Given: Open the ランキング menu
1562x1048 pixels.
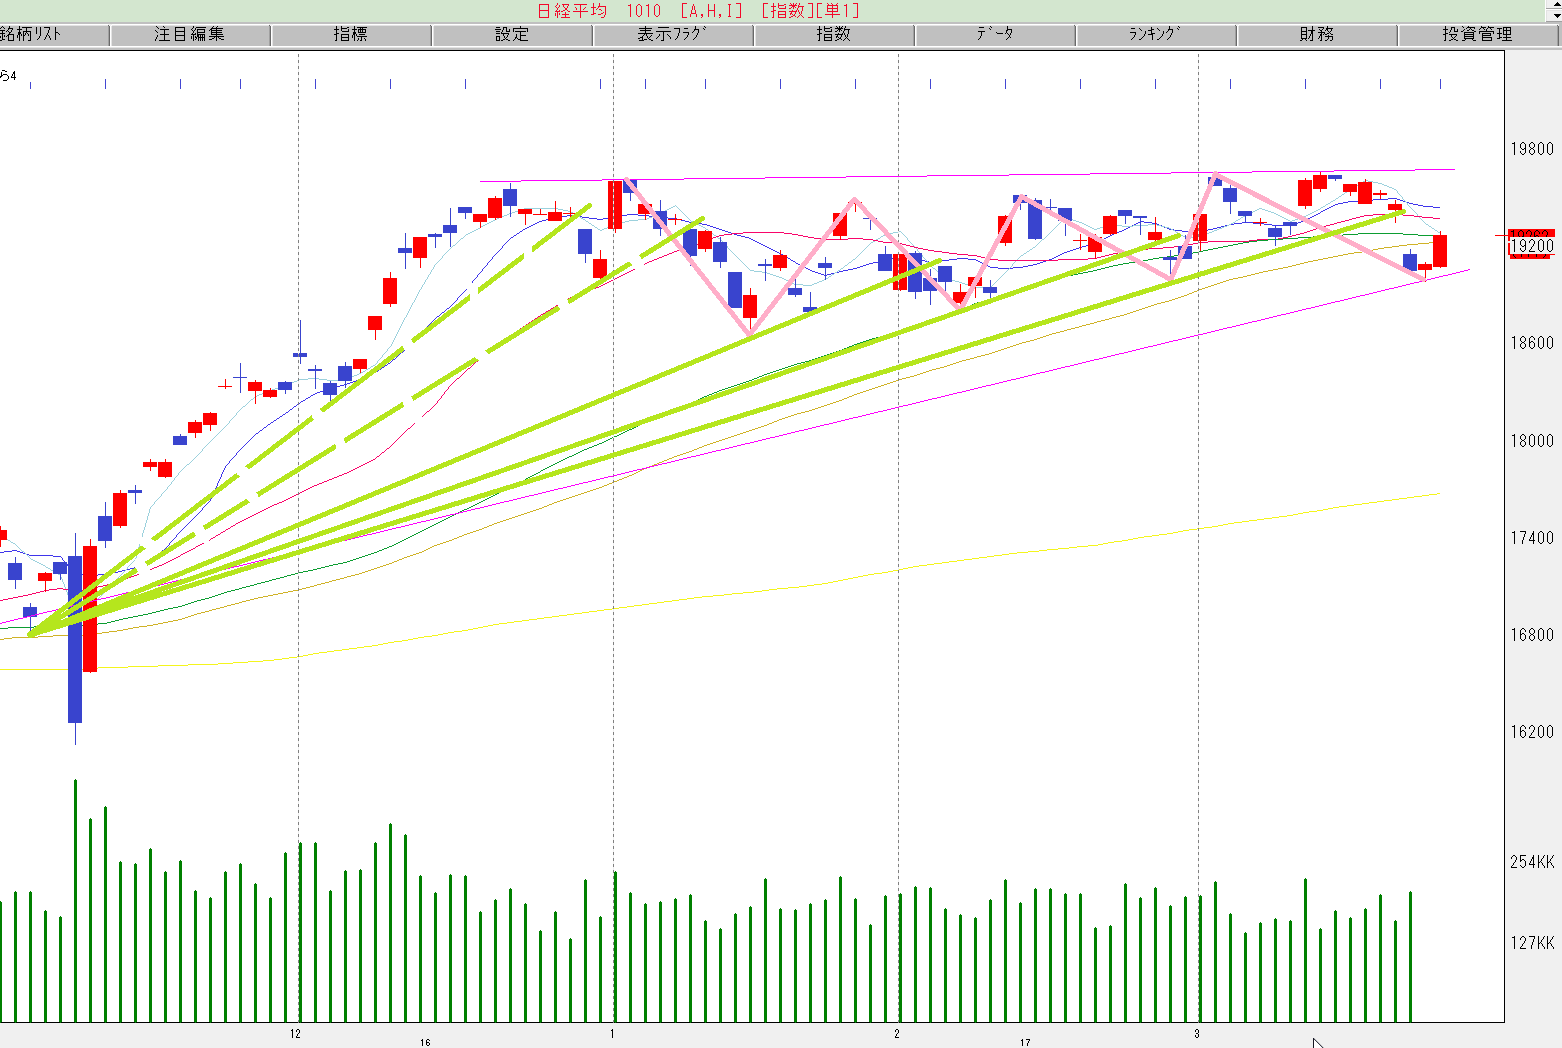Looking at the screenshot, I should coord(1156,35).
